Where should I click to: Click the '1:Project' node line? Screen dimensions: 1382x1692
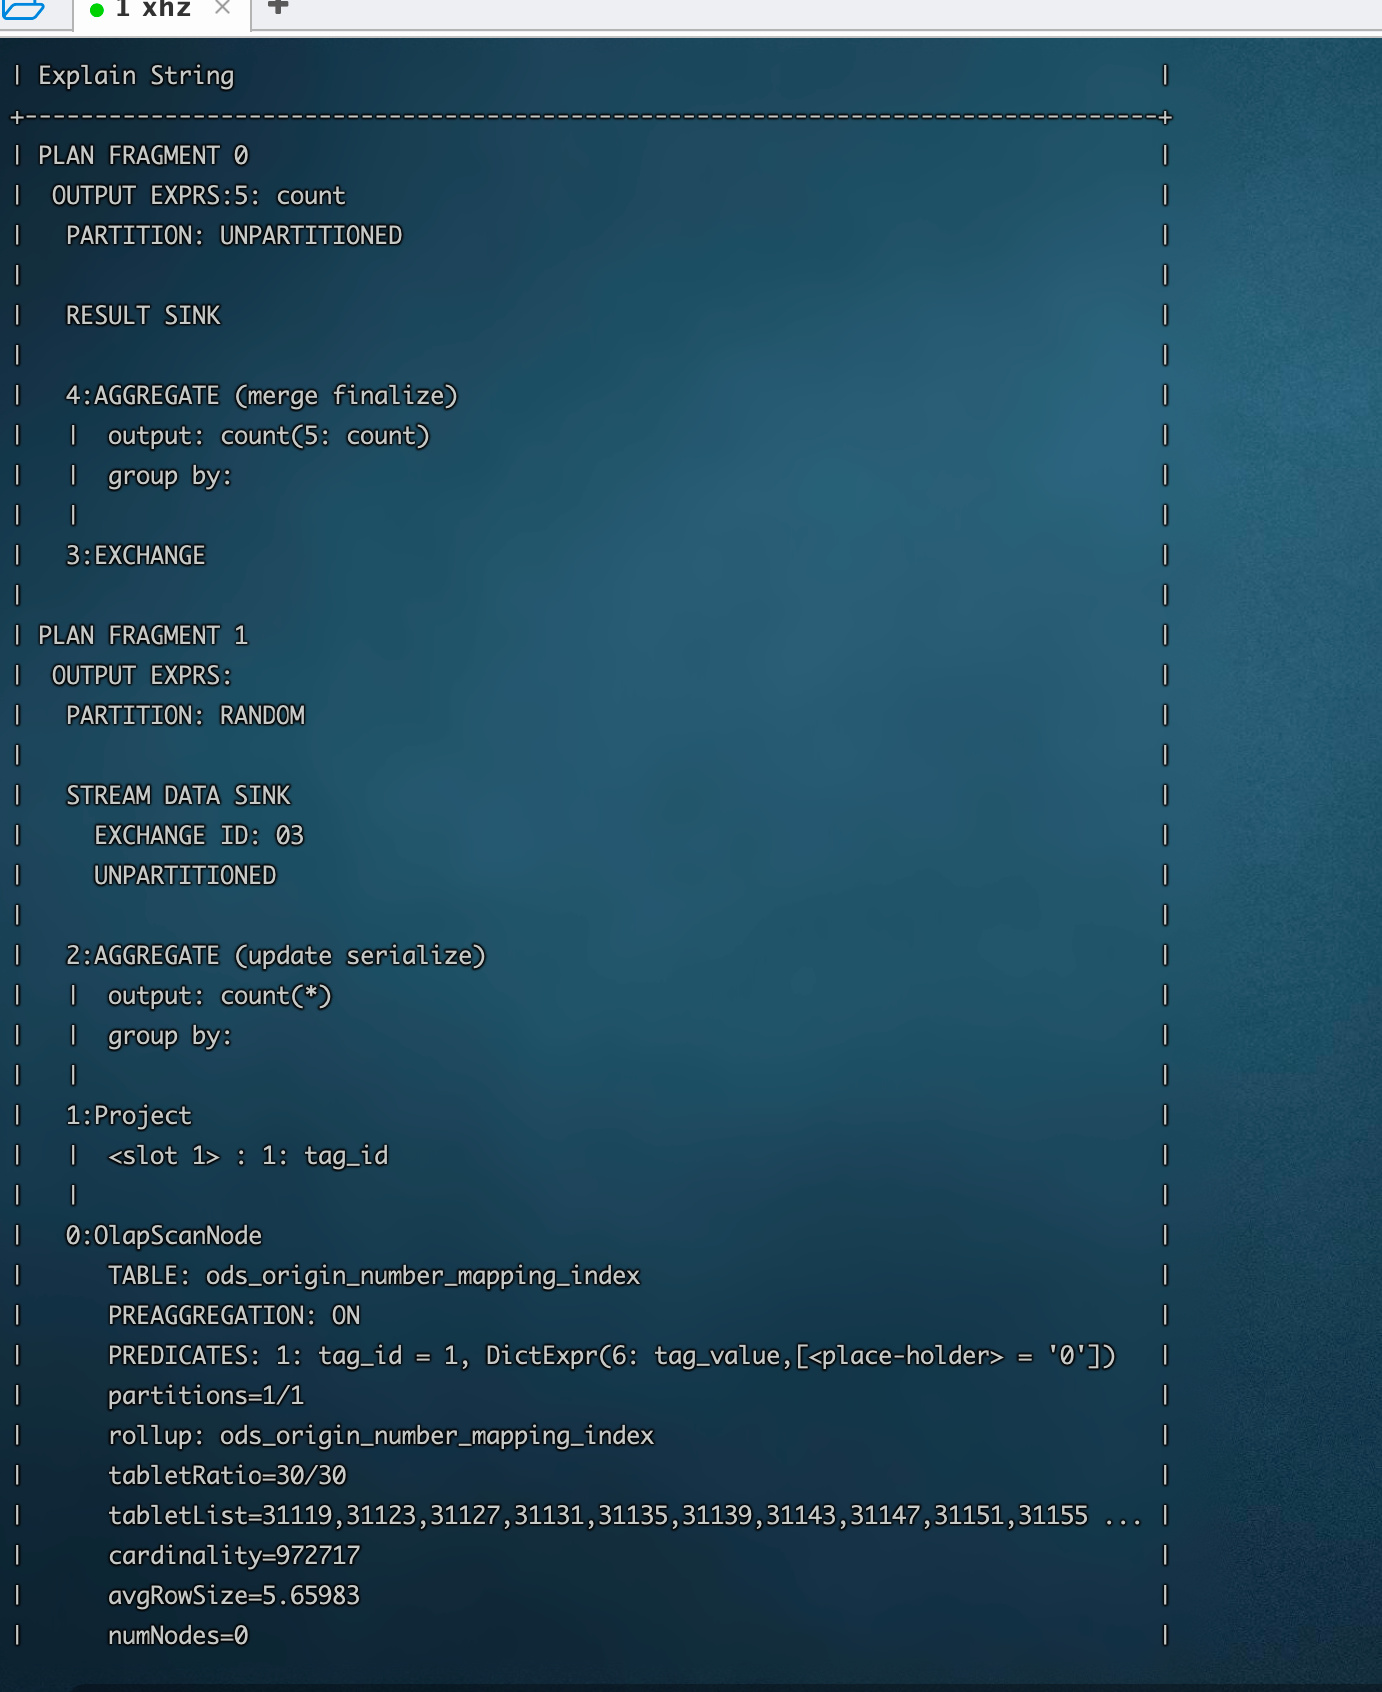(128, 1116)
